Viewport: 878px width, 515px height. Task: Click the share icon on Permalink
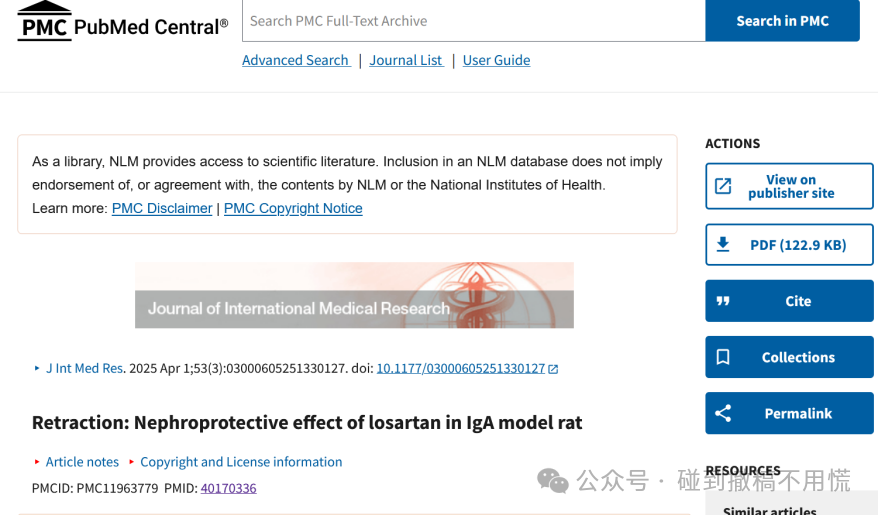click(723, 413)
